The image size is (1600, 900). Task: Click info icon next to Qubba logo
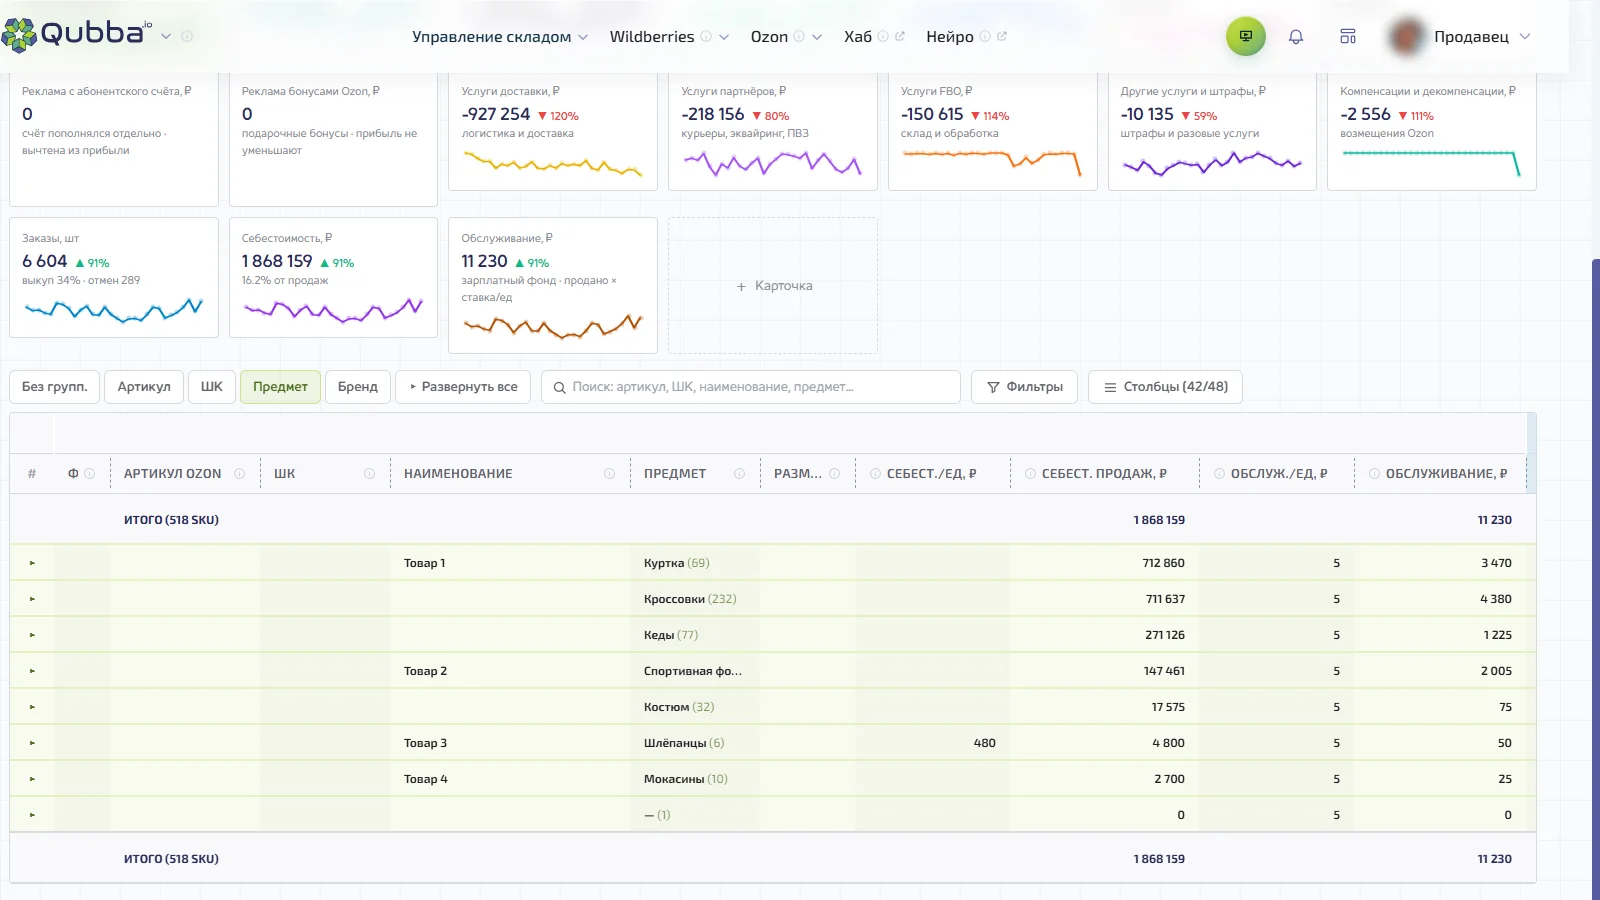click(x=187, y=36)
